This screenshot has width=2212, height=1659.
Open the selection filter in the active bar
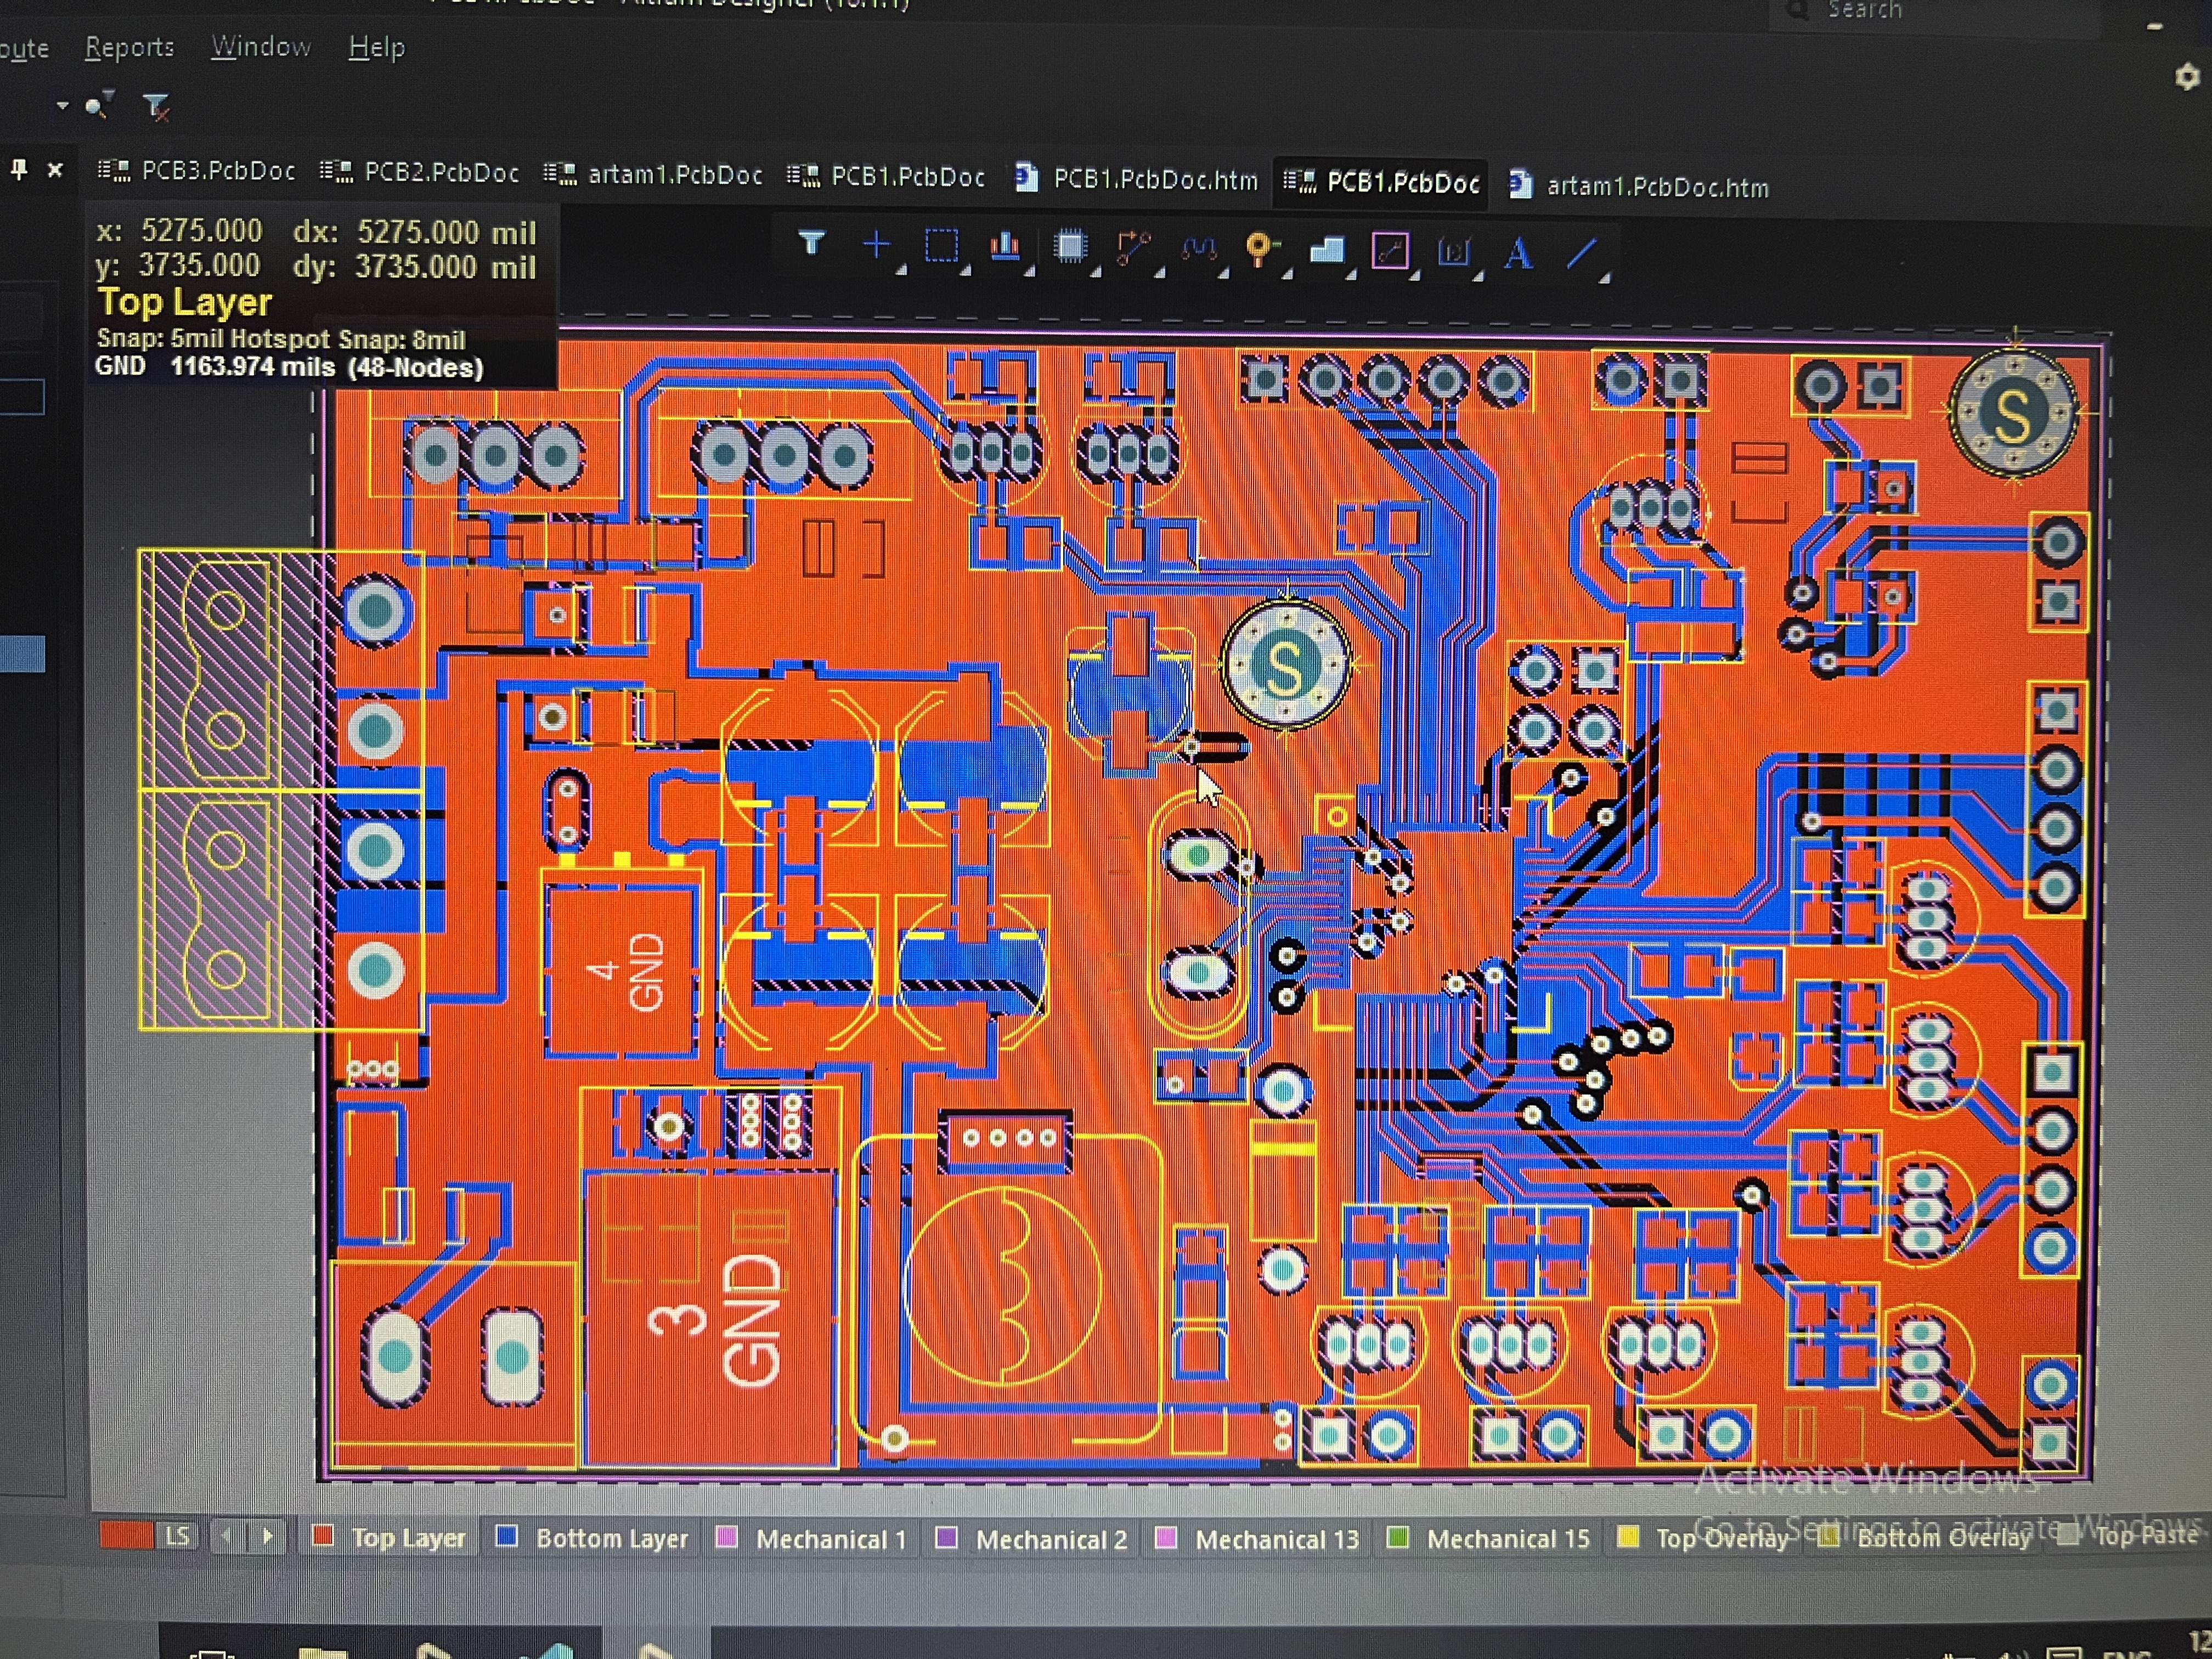click(x=811, y=243)
